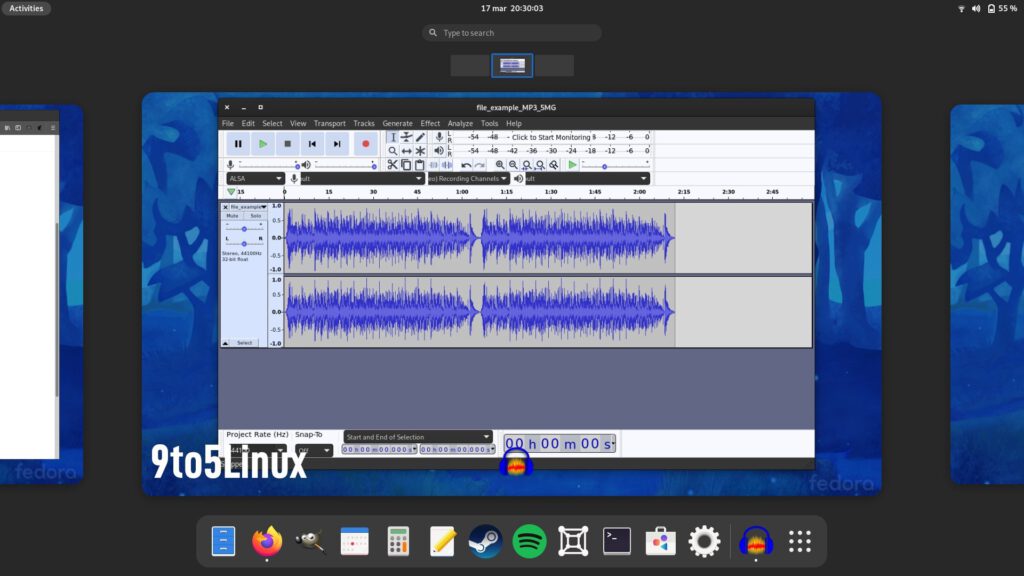The image size is (1024, 576).
Task: Toggle zoom with the zoom toggle icon
Action: point(554,165)
